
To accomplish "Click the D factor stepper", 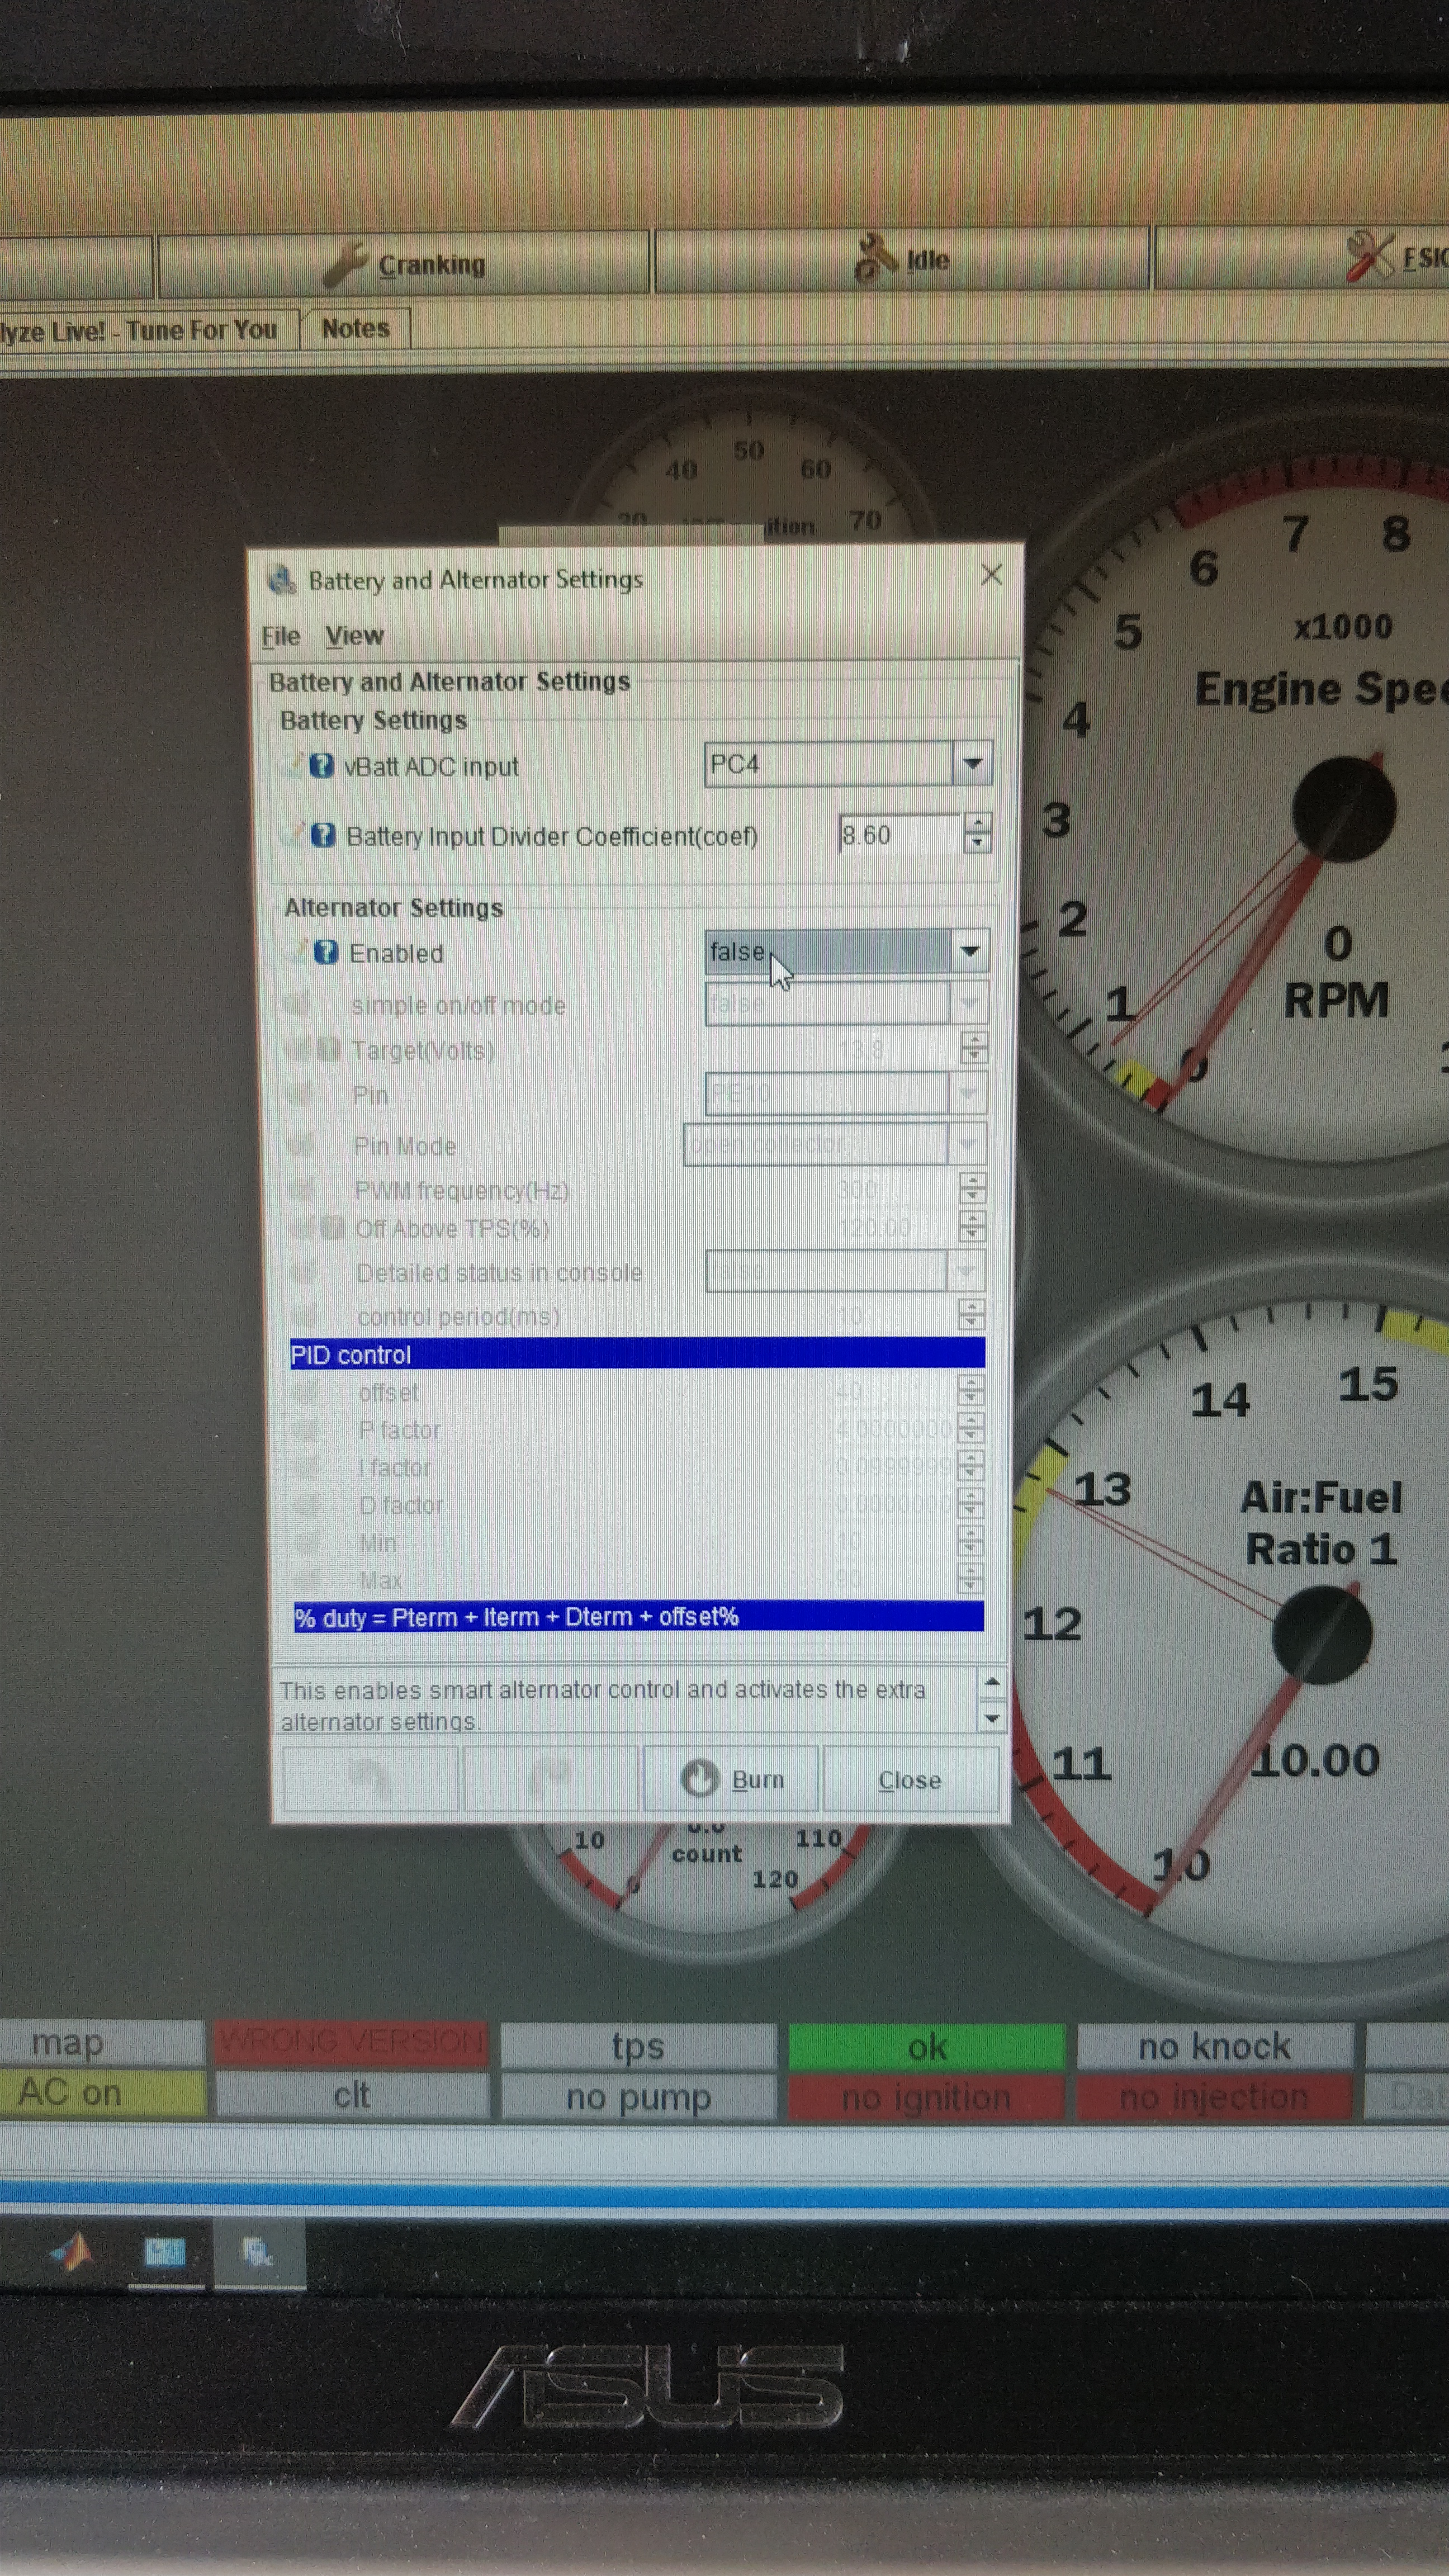I will point(971,1502).
